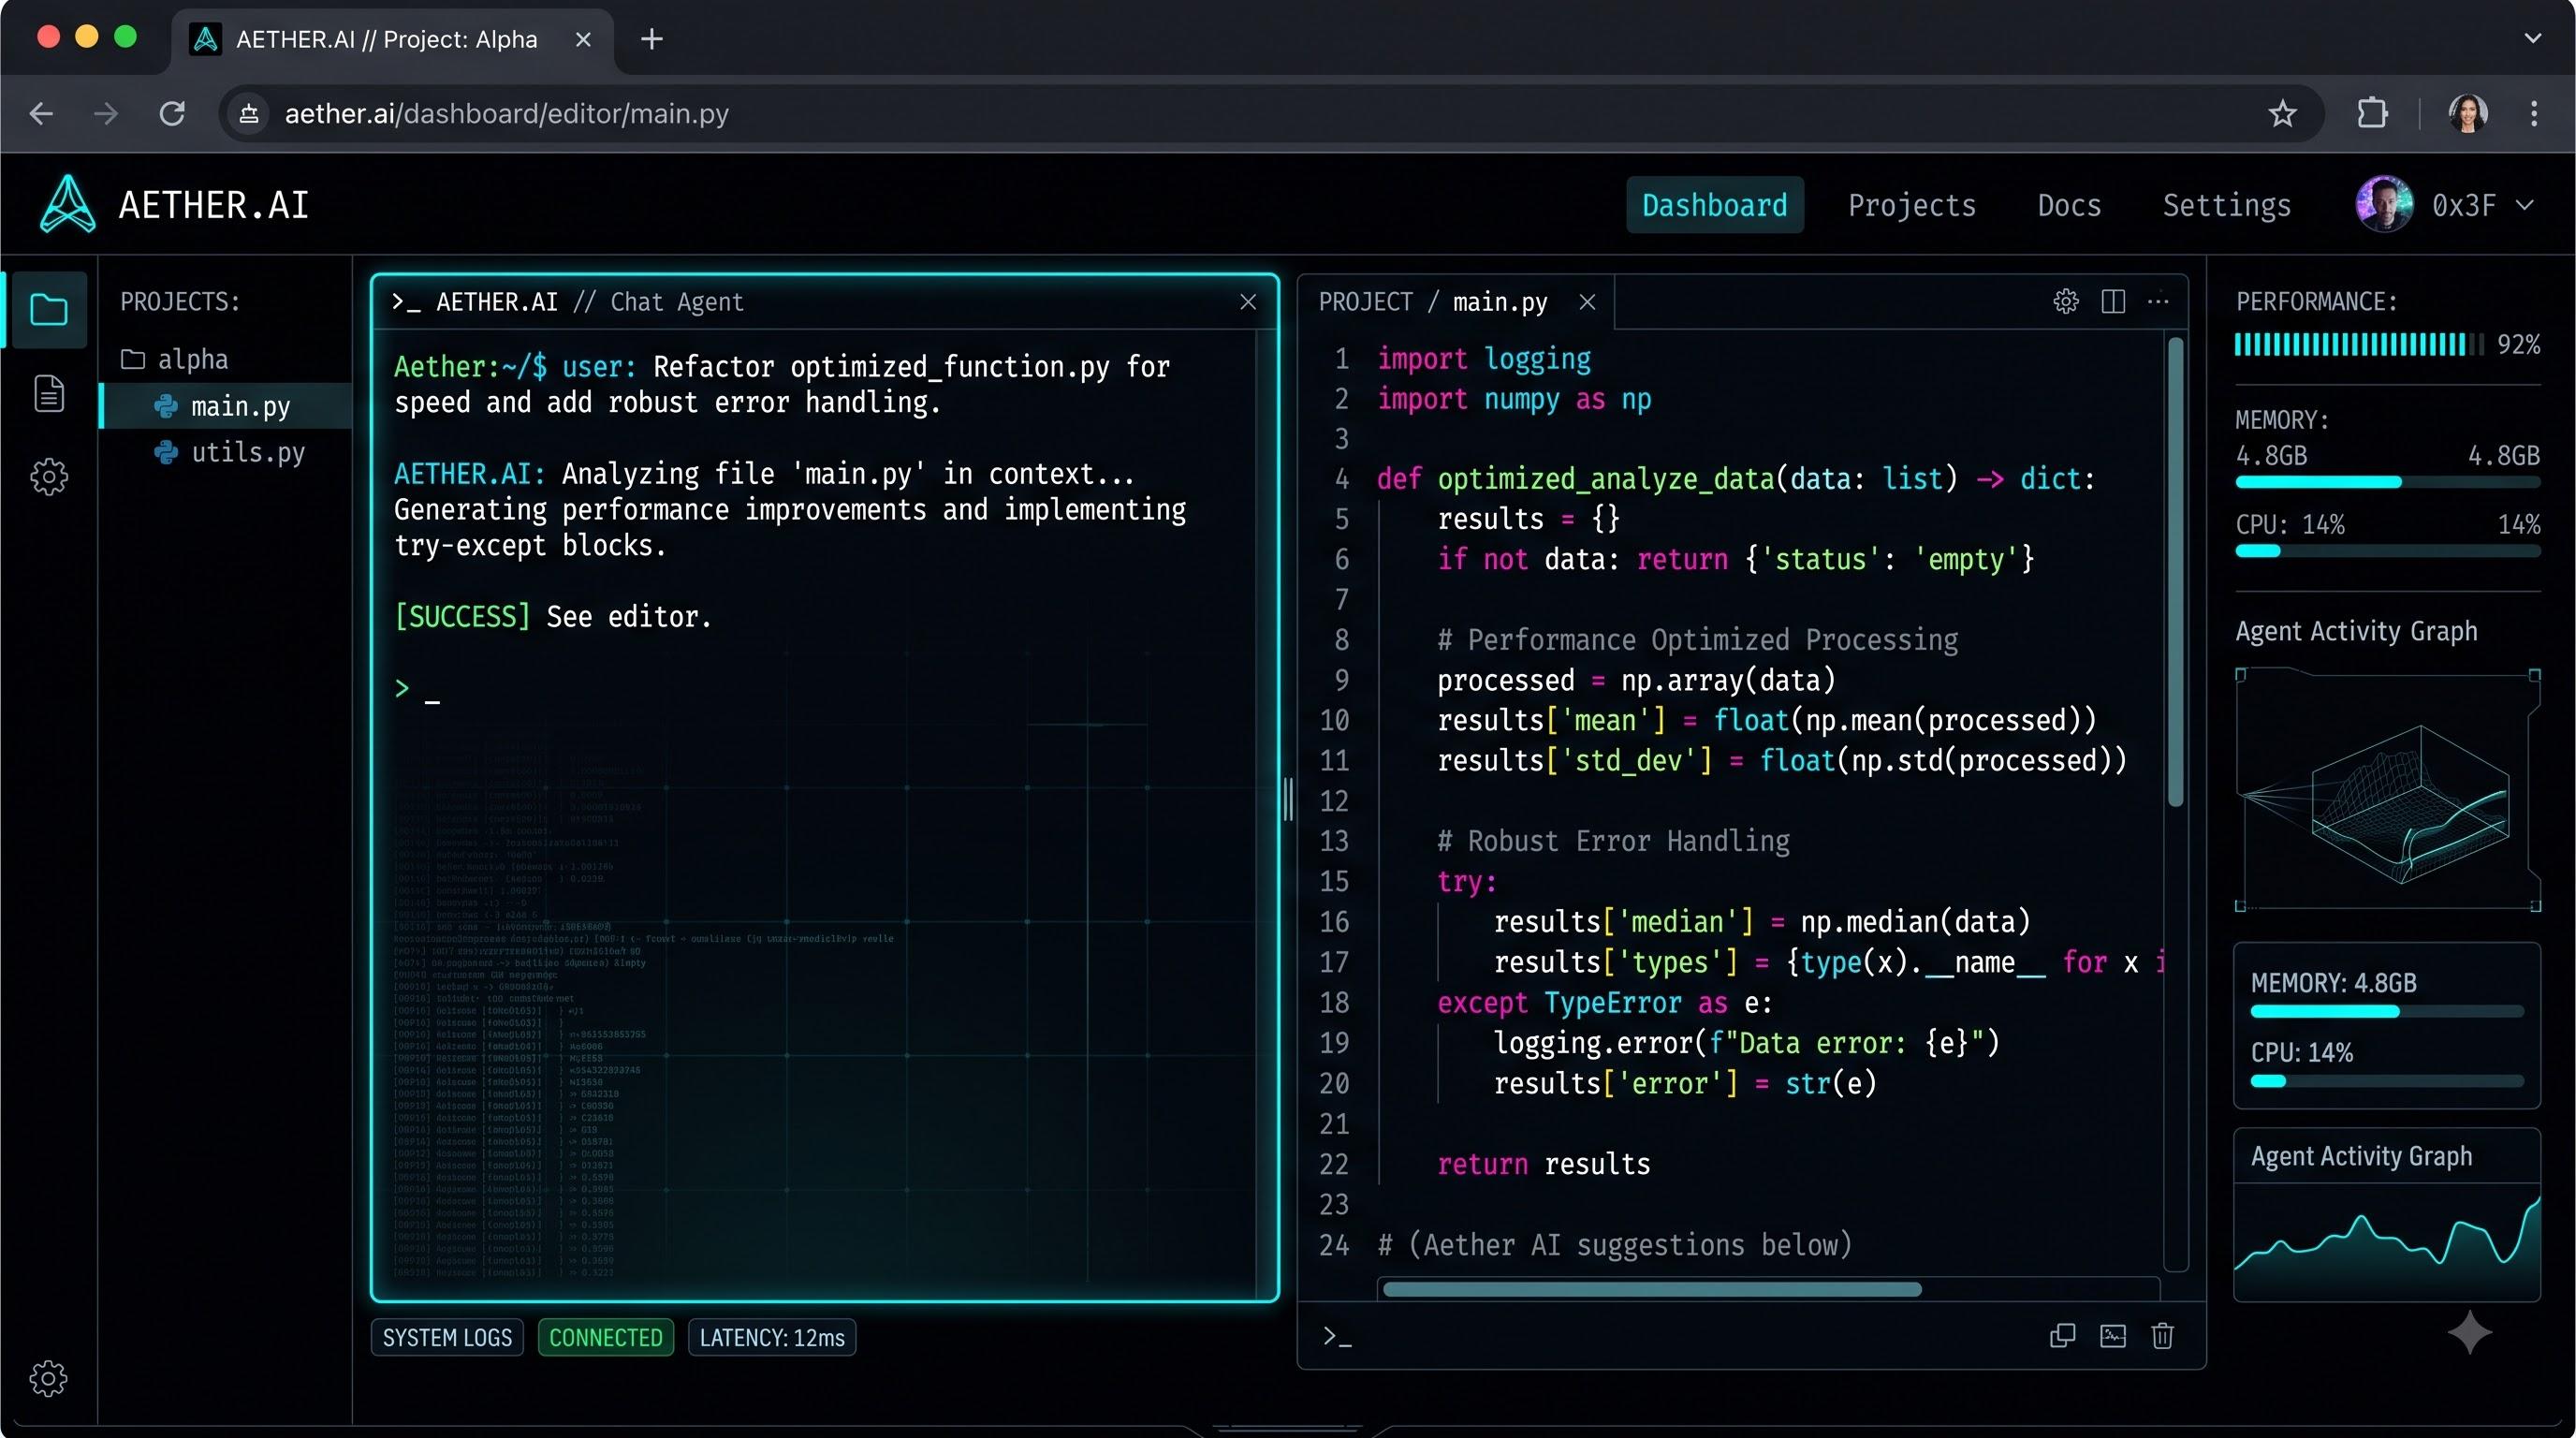Viewport: 2576px width, 1438px height.
Task: Click the PERFORMANCE 92% progress bar
Action: [2359, 344]
